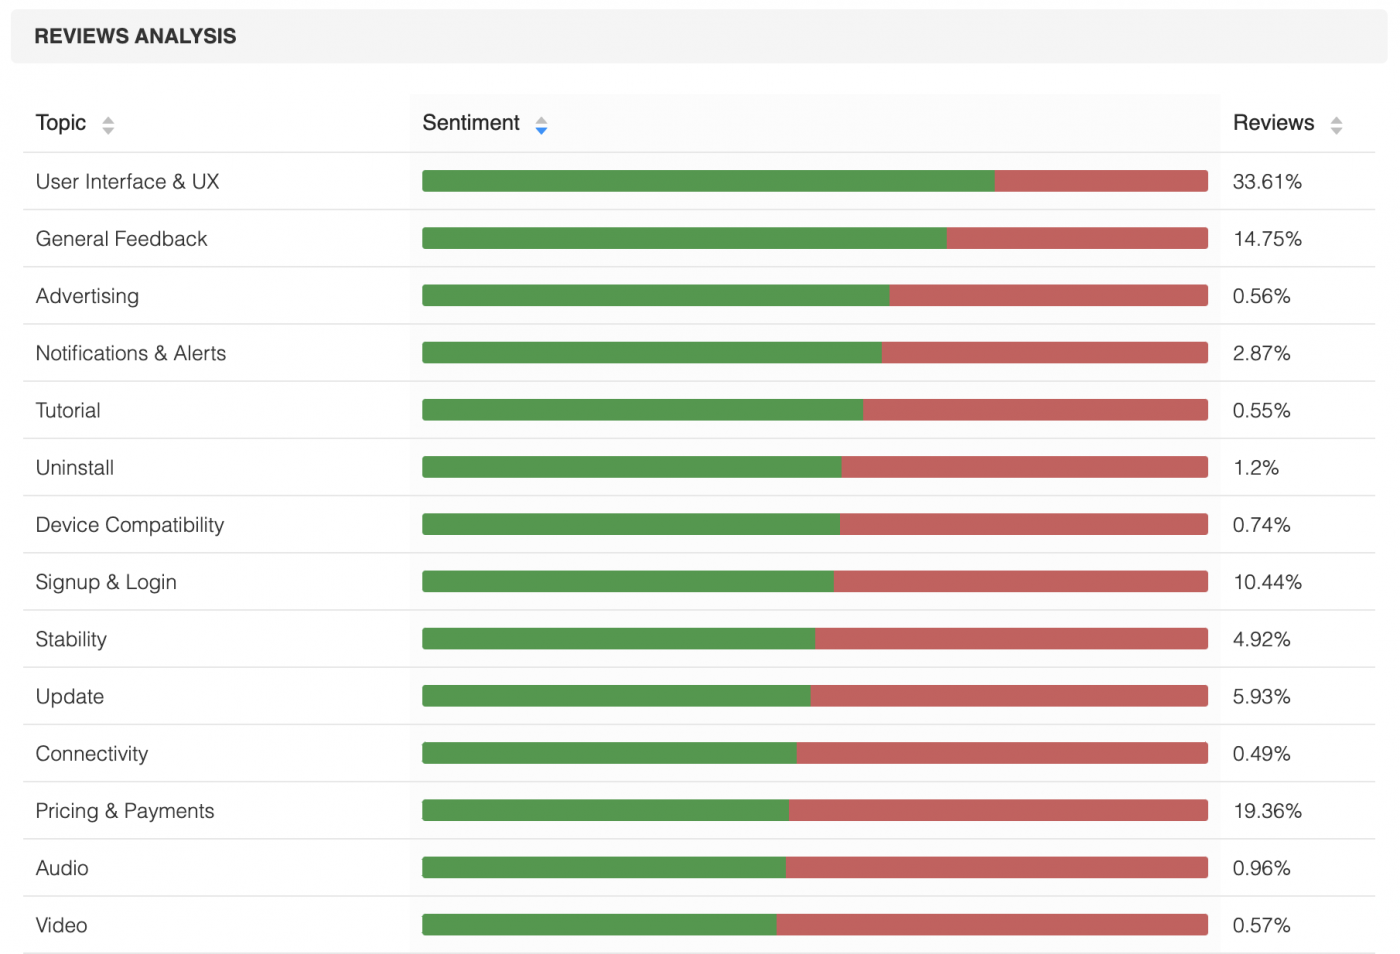Select the User Interface & UX topic row
This screenshot has width=1400, height=954.
(x=127, y=181)
